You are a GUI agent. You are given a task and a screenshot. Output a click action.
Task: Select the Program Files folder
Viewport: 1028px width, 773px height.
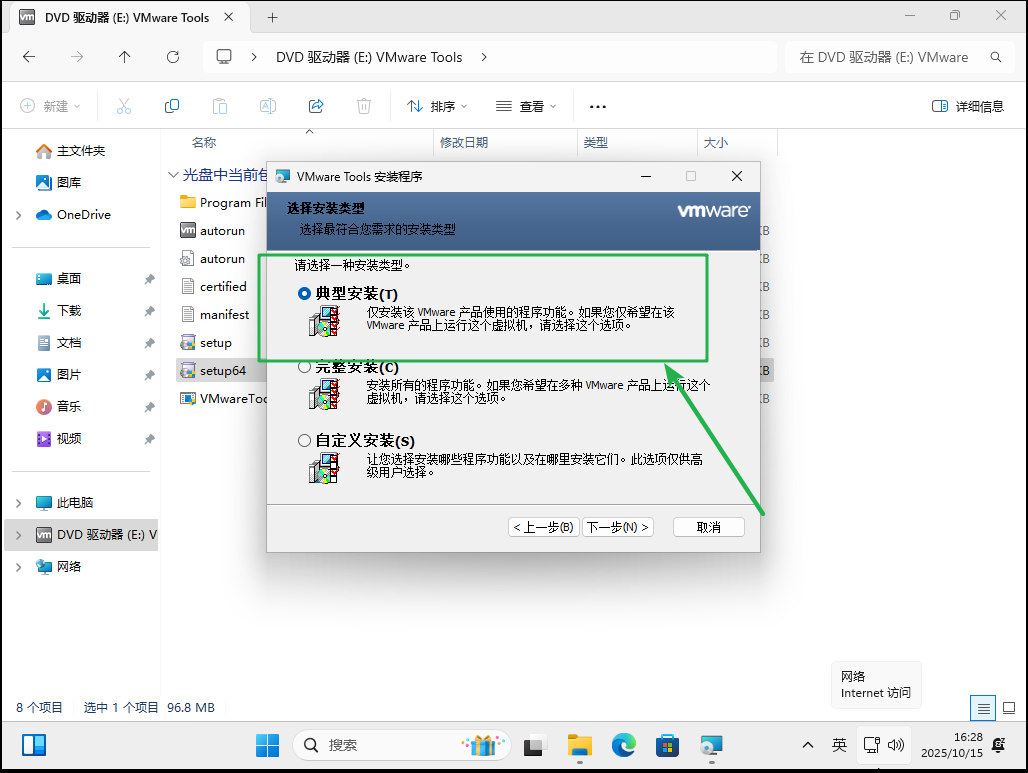click(223, 203)
